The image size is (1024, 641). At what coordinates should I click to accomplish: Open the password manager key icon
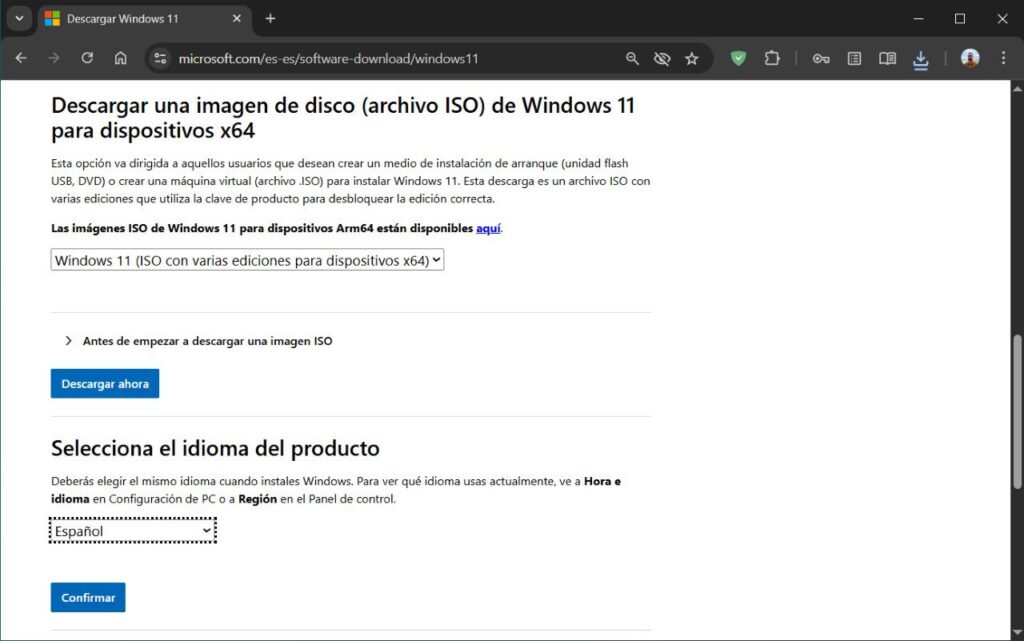click(821, 58)
